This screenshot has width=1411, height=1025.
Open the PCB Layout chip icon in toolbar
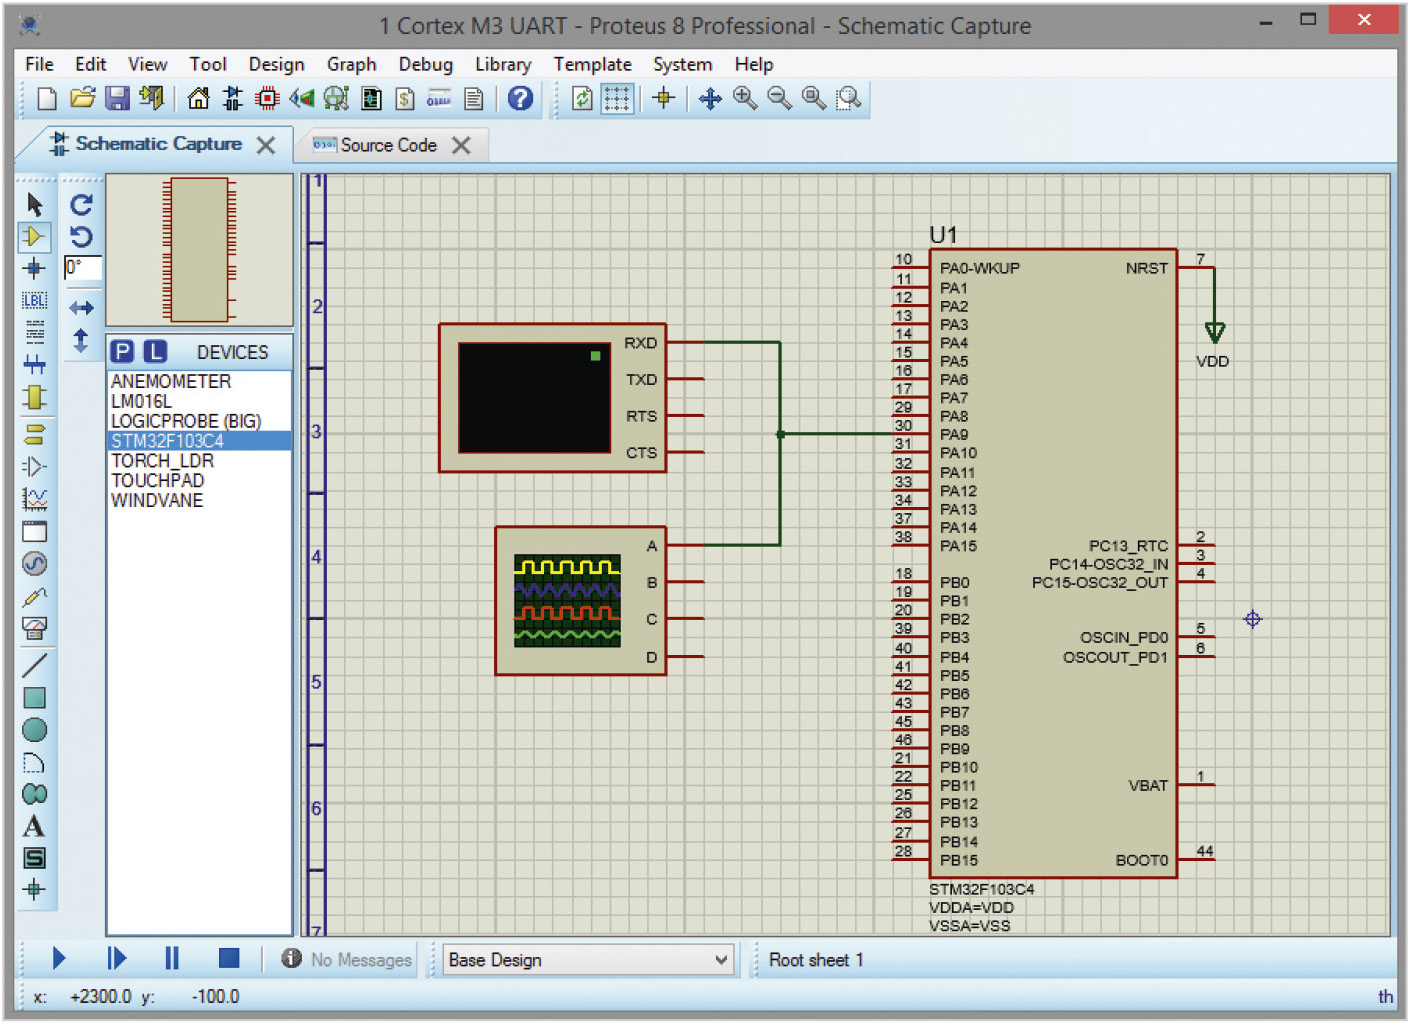267,98
